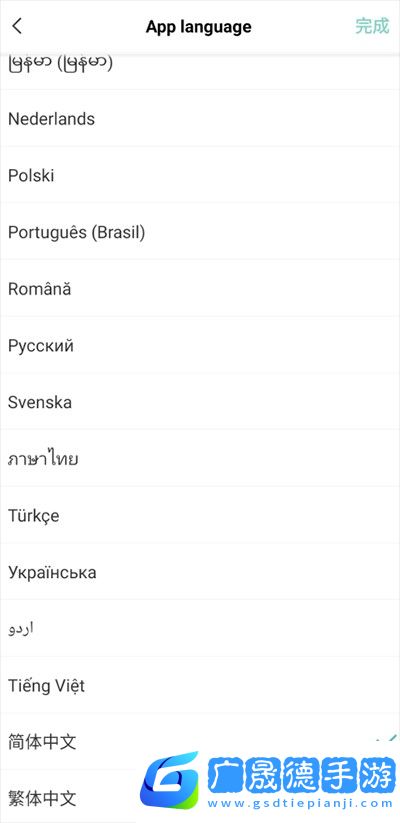Tap the back arrow icon

click(x=17, y=26)
